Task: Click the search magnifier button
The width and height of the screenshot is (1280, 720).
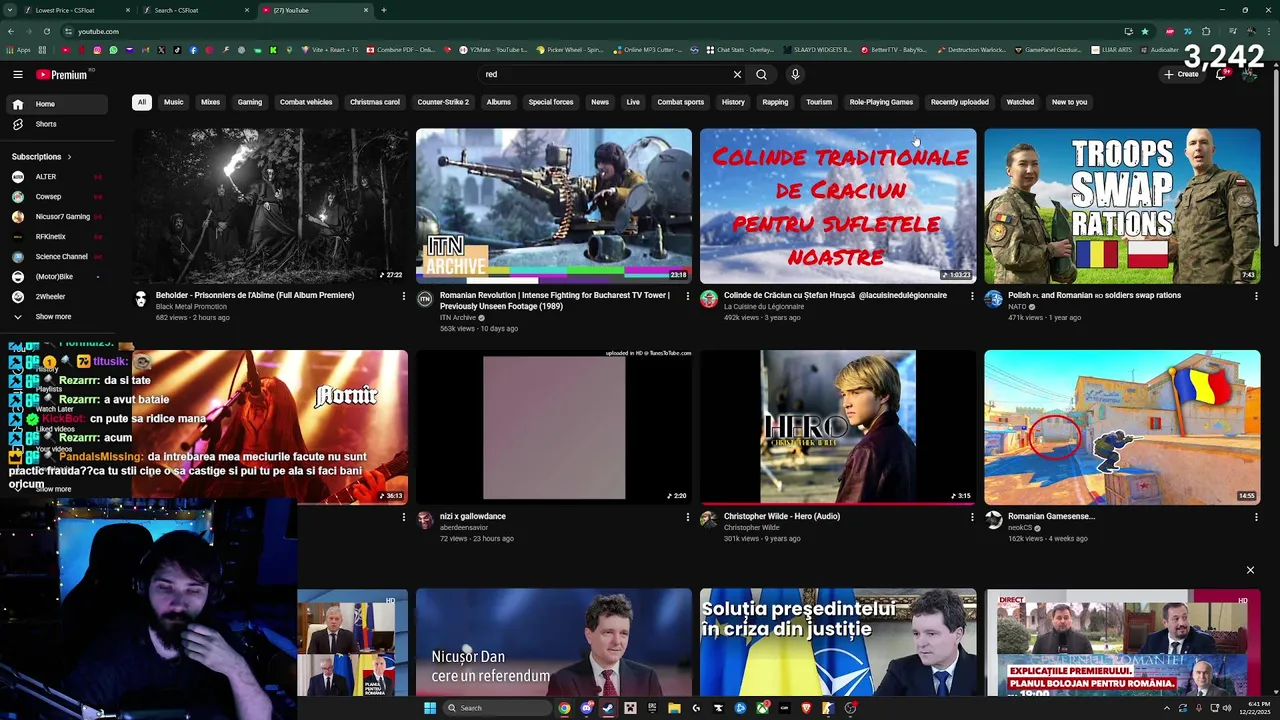Action: pyautogui.click(x=761, y=74)
